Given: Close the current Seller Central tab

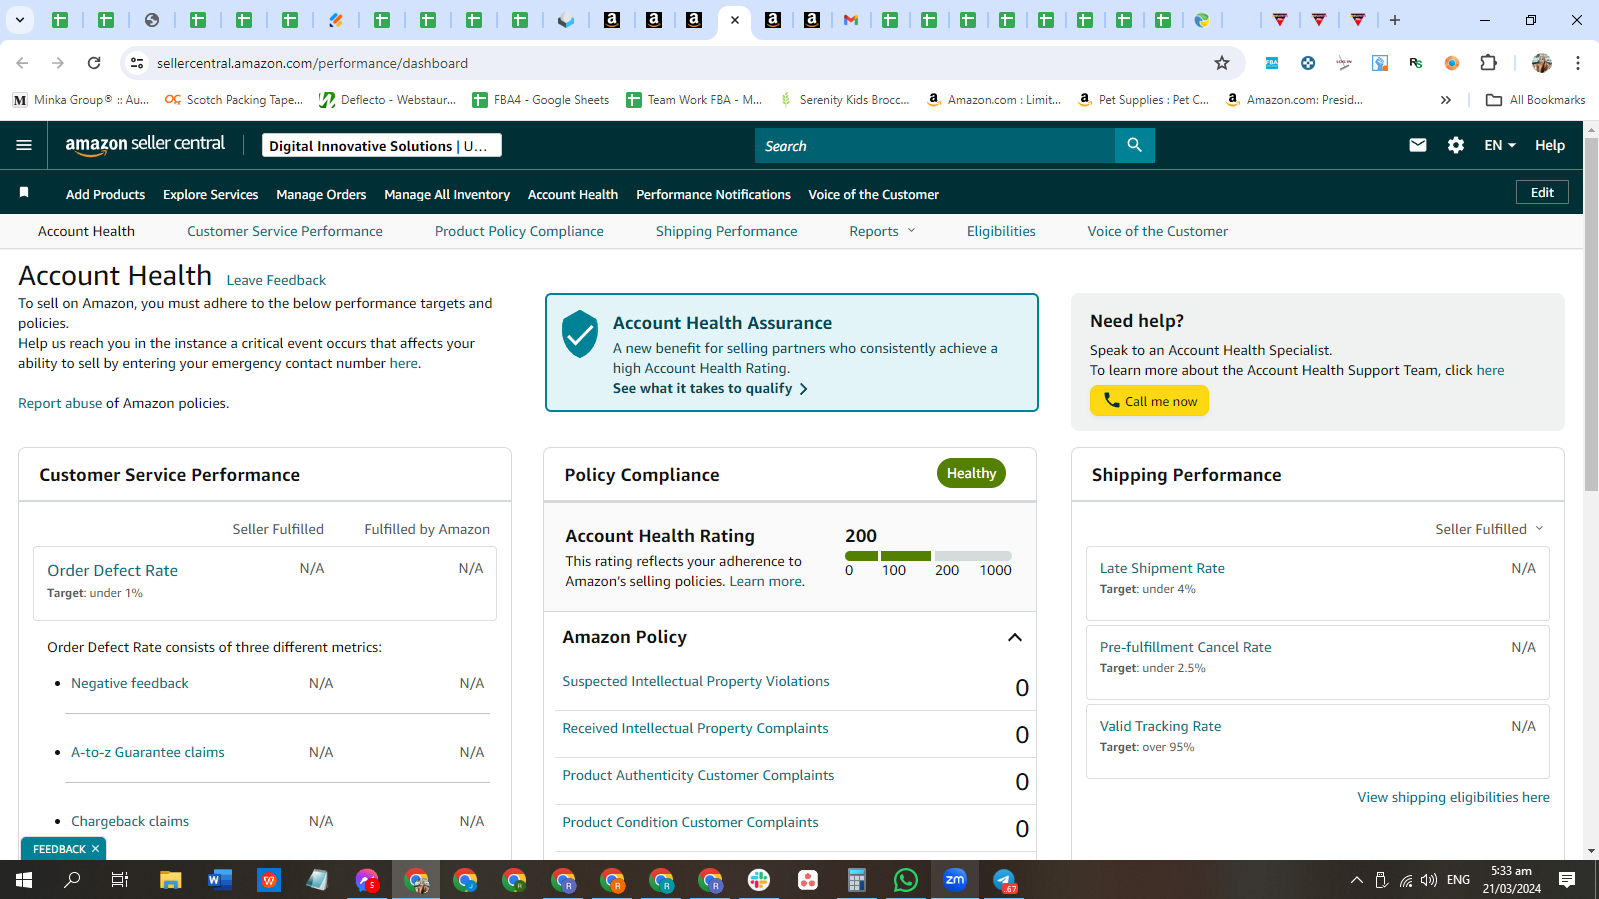Looking at the screenshot, I should point(735,20).
